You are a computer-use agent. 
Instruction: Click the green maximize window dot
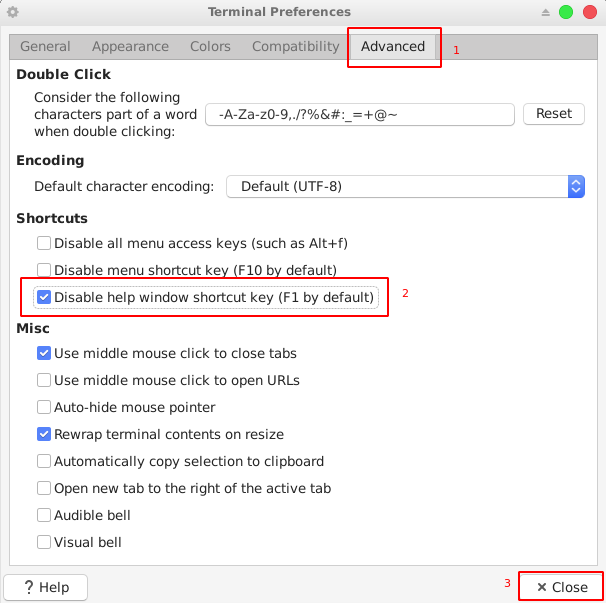566,12
